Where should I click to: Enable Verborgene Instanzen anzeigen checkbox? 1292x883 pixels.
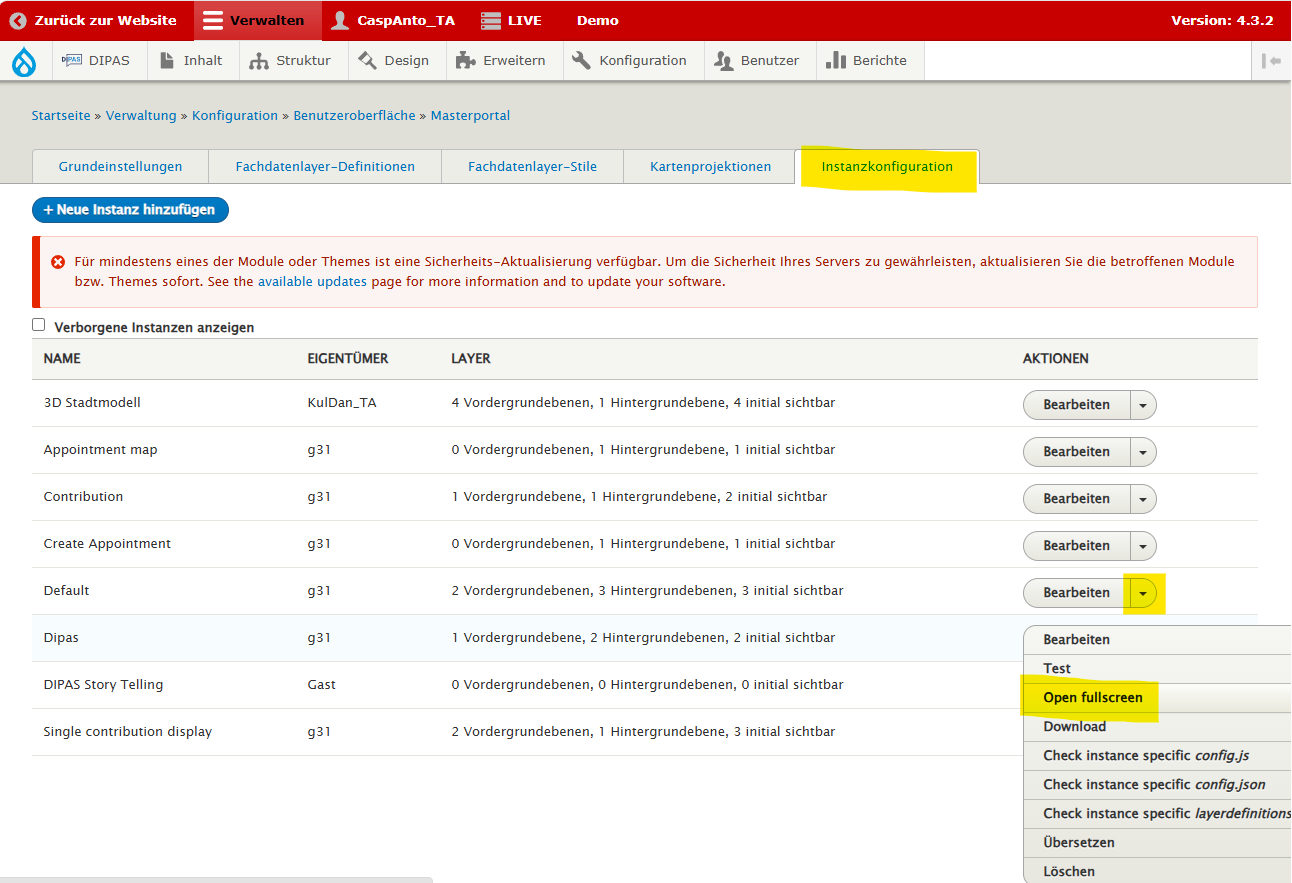(39, 325)
